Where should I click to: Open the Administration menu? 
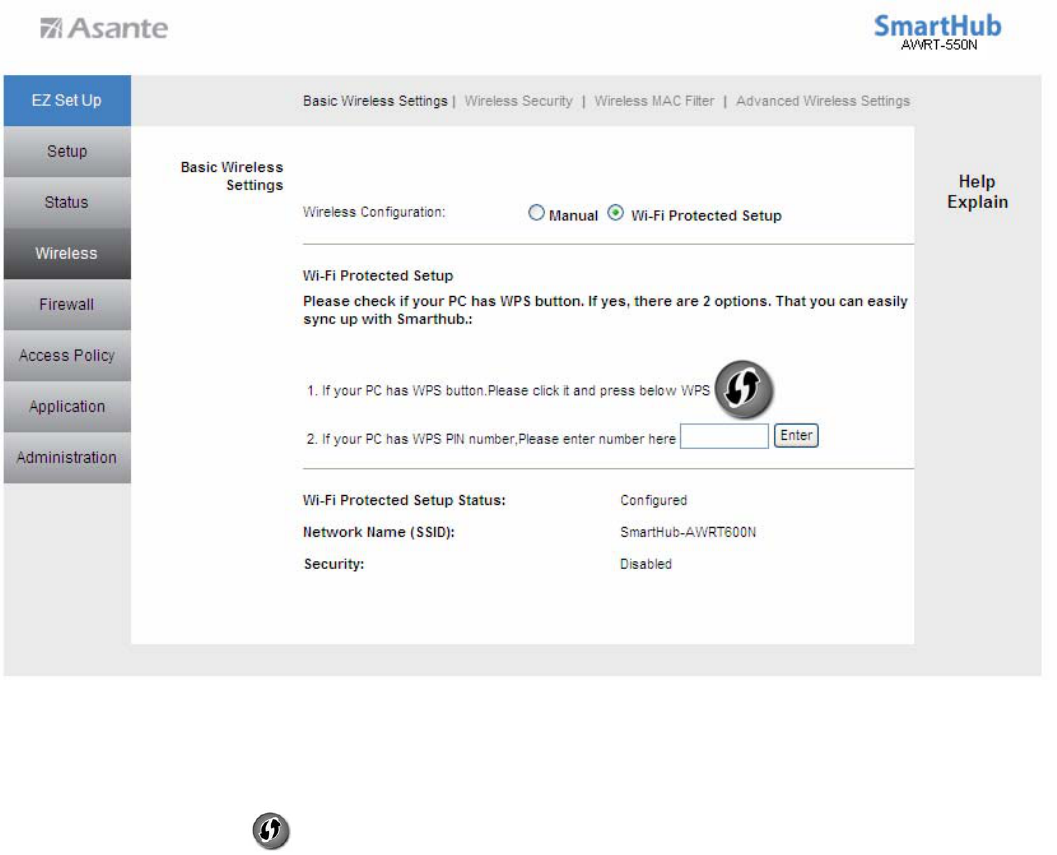67,458
